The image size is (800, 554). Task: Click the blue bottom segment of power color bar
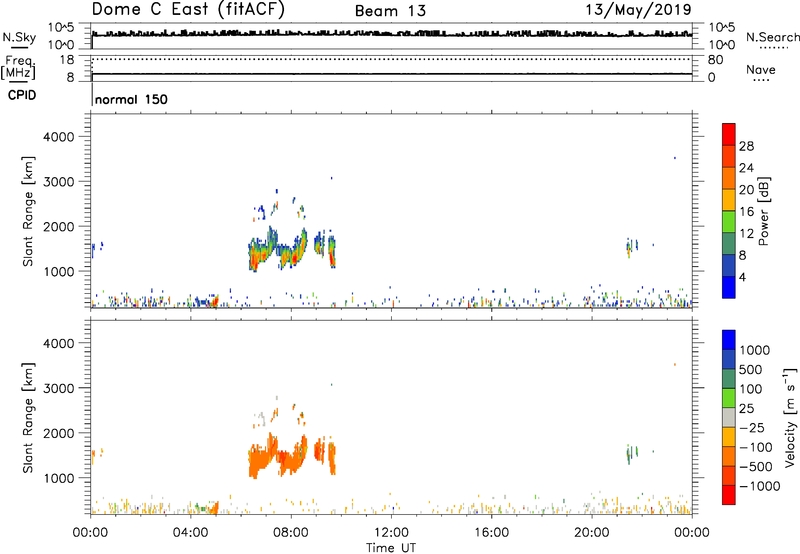[729, 287]
